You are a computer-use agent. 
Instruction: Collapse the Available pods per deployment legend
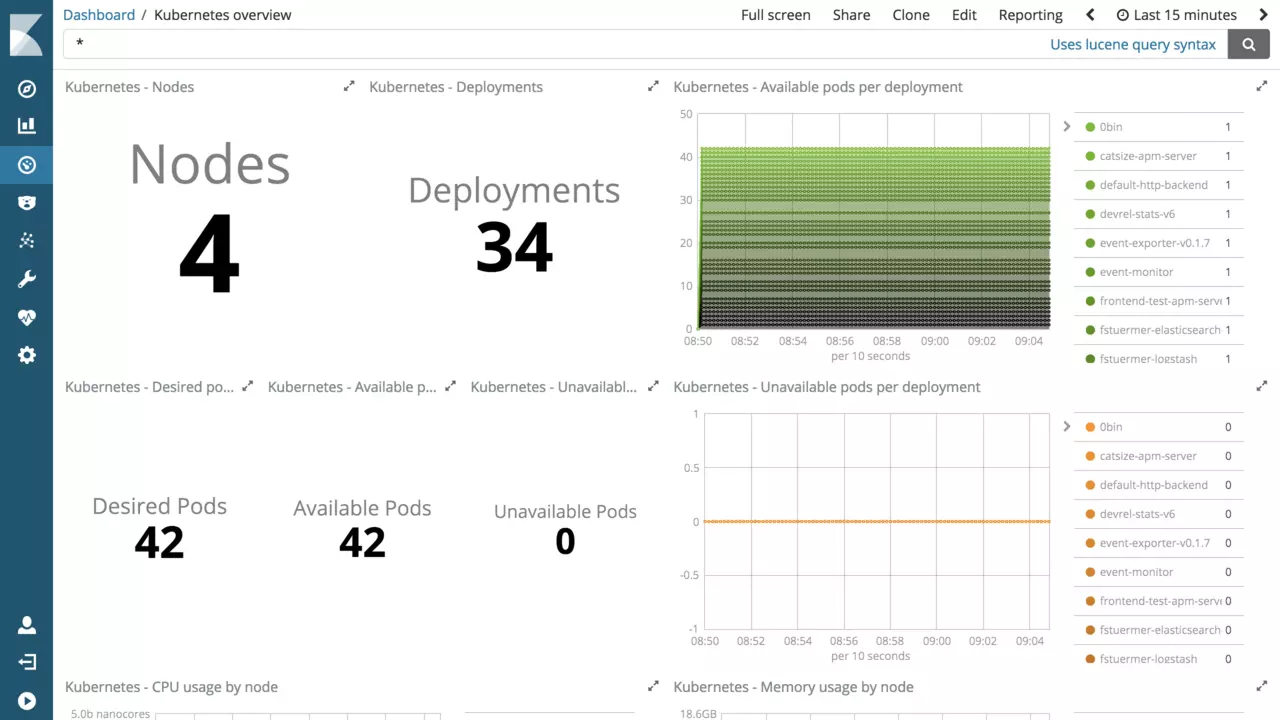(1067, 127)
